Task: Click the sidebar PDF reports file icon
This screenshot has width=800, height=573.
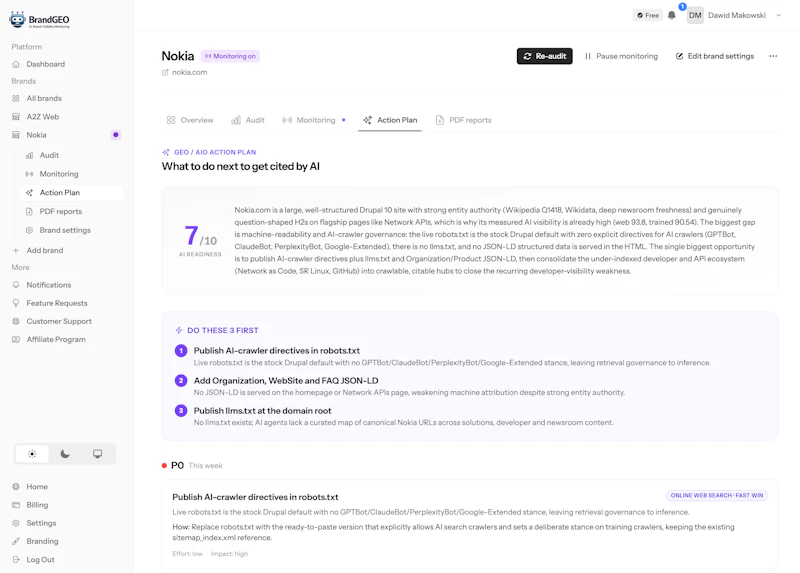Action: (x=30, y=212)
